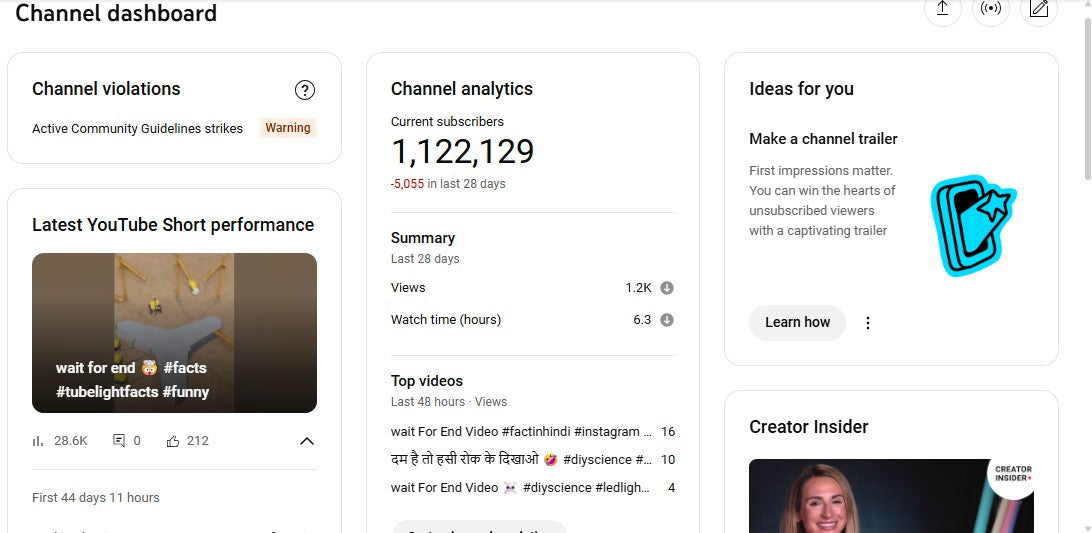Open three-dot menu next to Learn how
Screen dimensions: 1092x533
[x=868, y=323]
